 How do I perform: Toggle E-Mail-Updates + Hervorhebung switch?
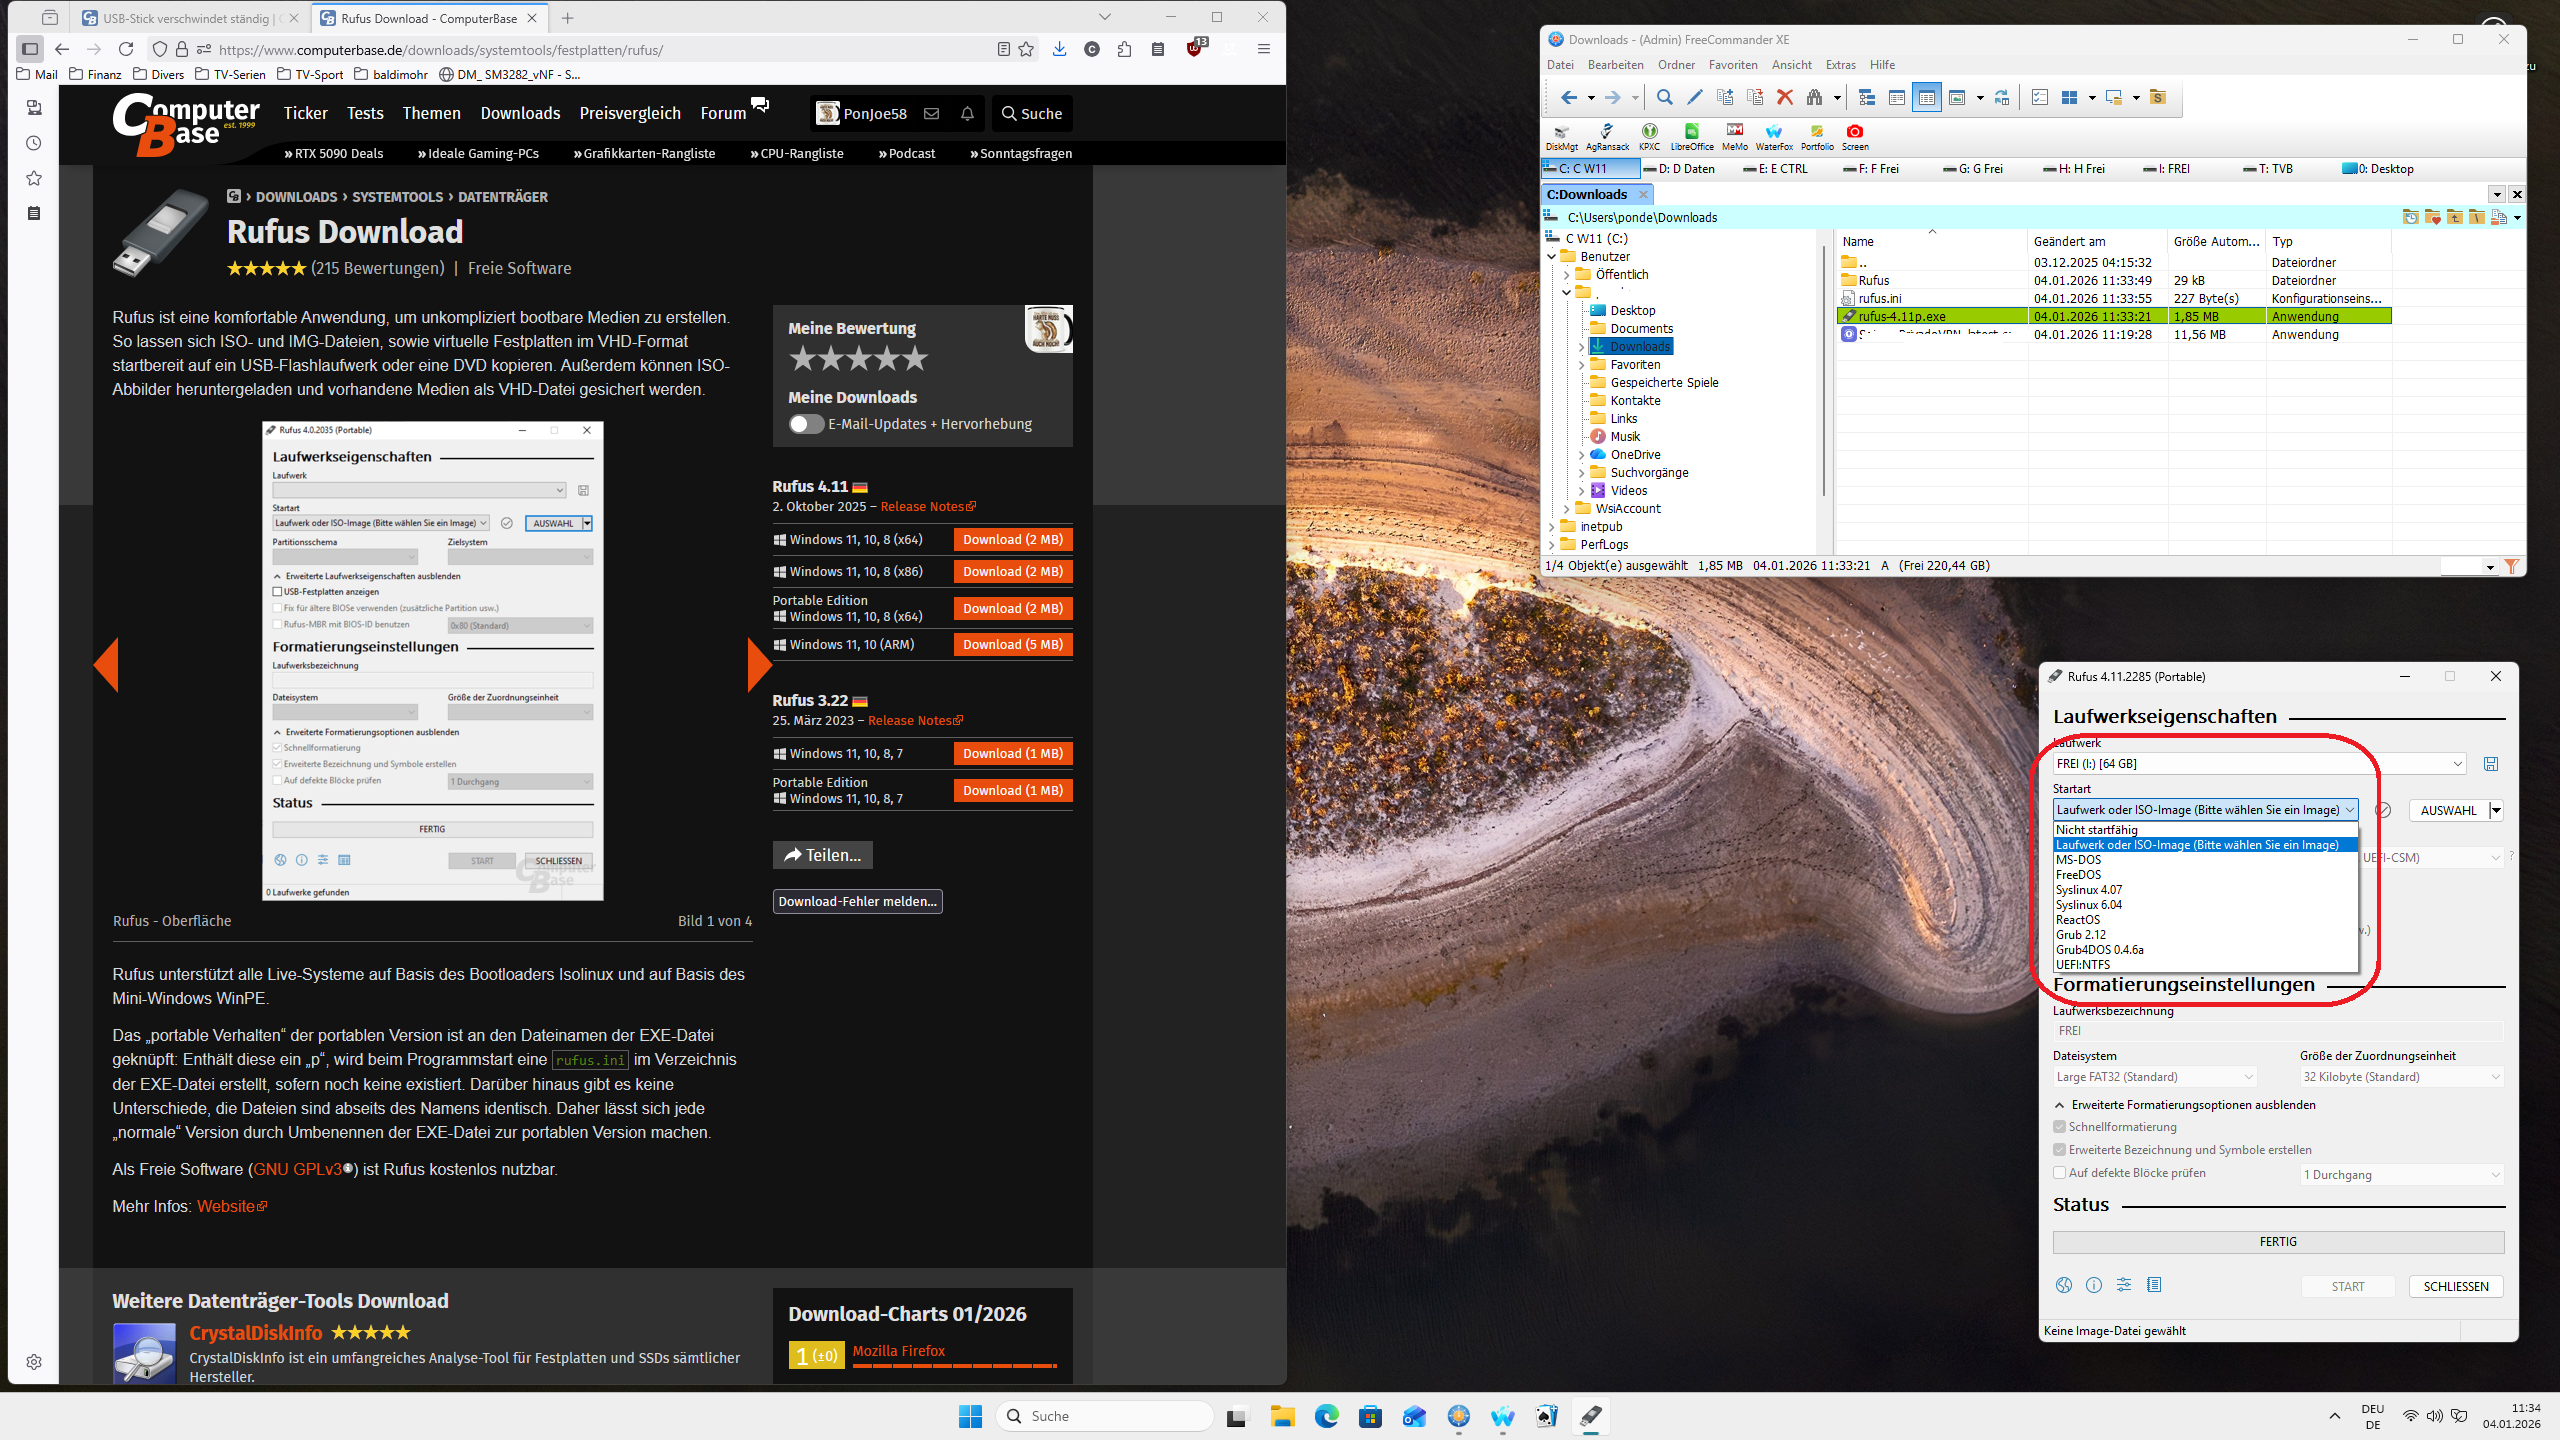click(806, 424)
